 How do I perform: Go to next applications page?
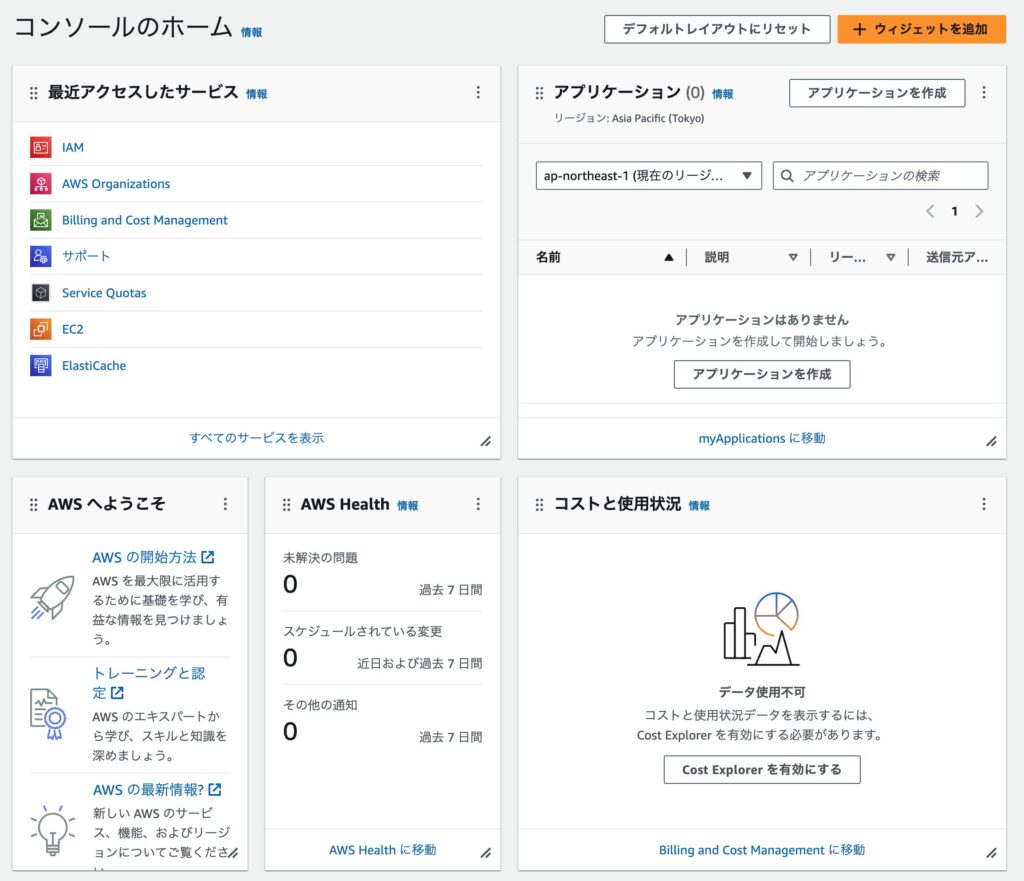point(979,211)
